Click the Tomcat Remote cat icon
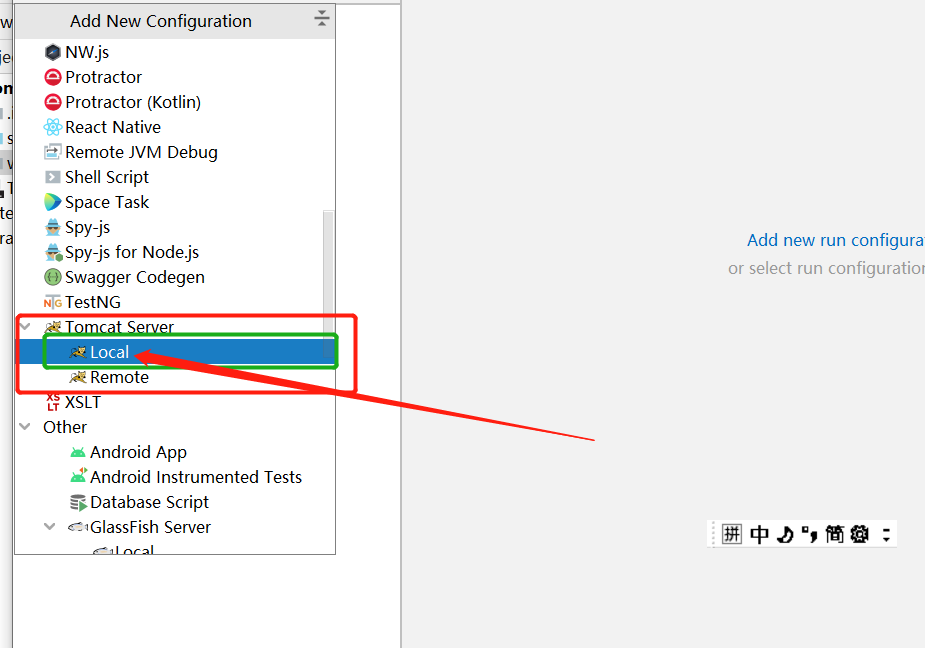 [78, 377]
